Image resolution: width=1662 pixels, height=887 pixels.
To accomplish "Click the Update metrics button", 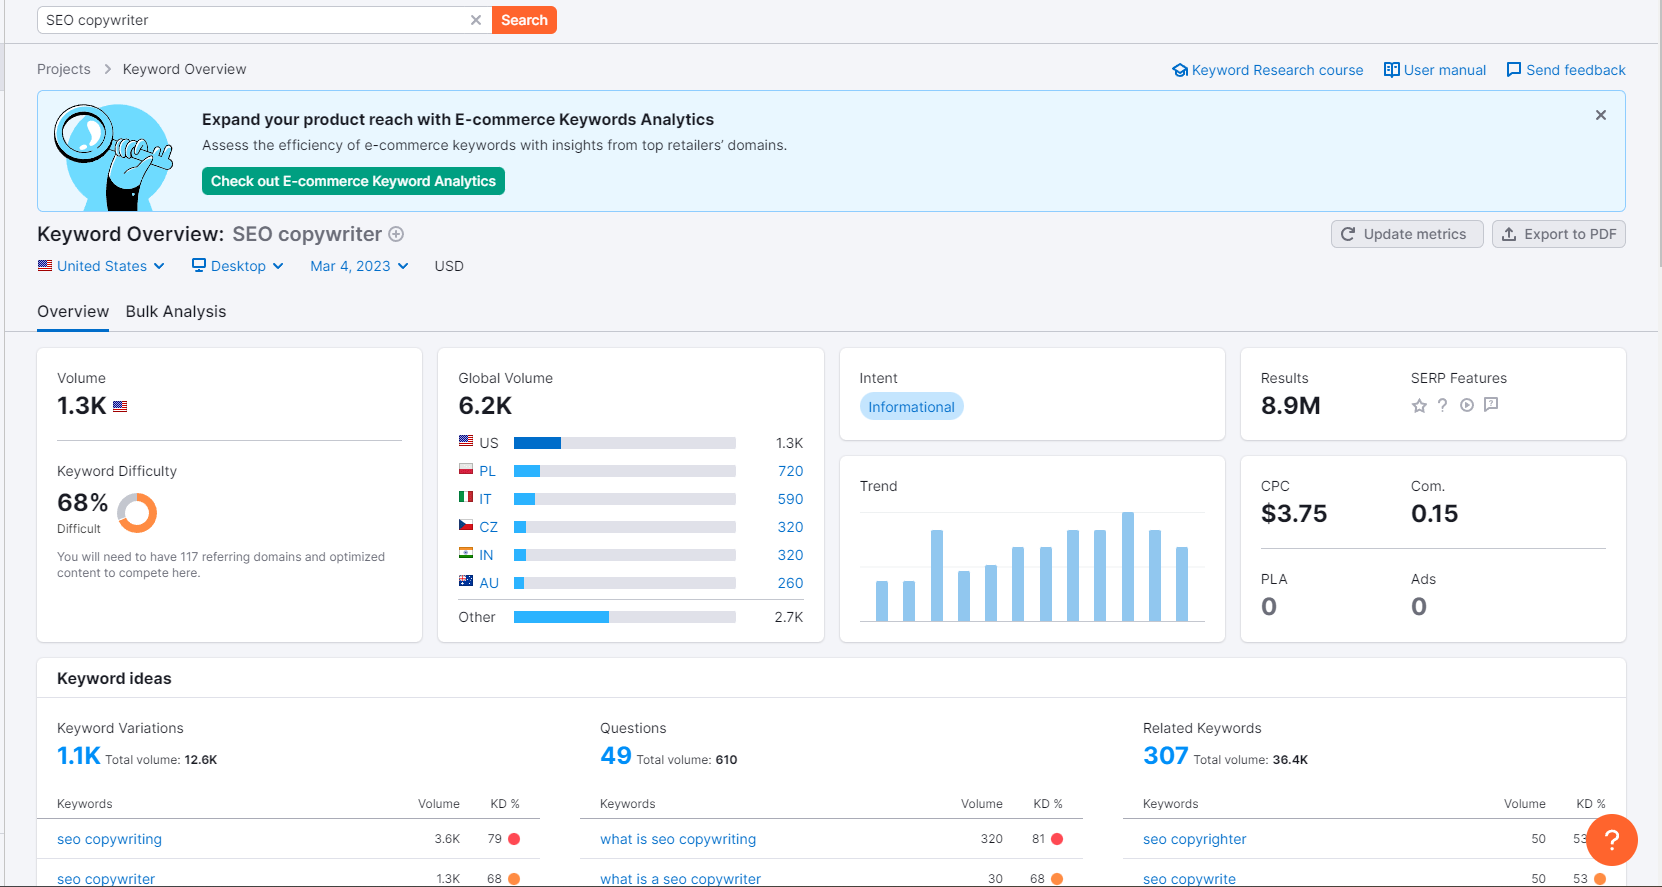I will coord(1407,234).
